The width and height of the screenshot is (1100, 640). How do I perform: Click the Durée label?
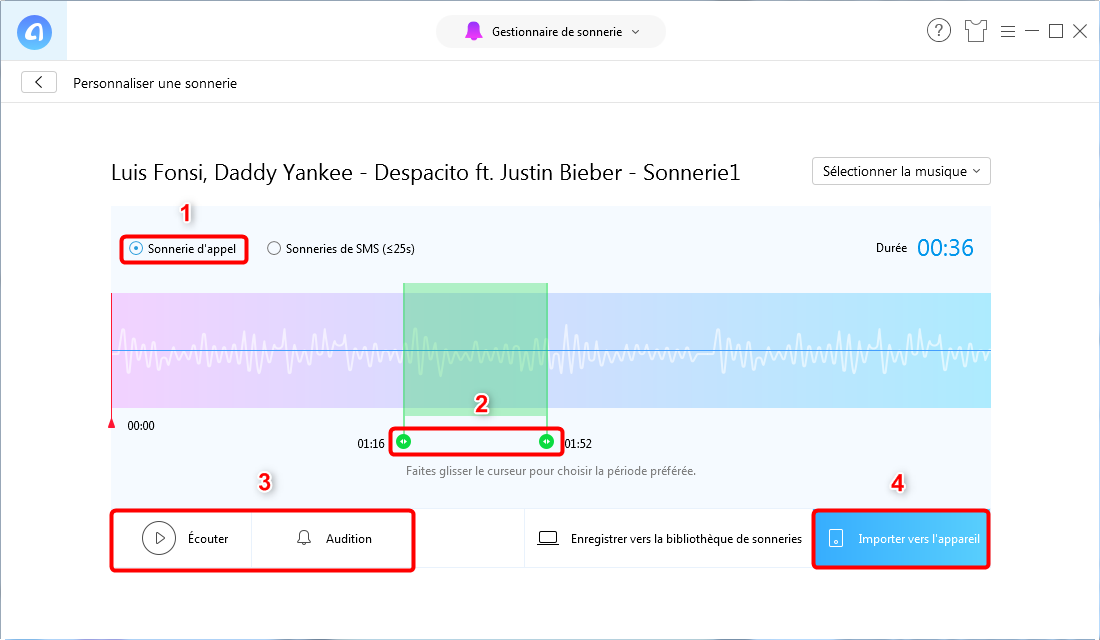(x=891, y=248)
